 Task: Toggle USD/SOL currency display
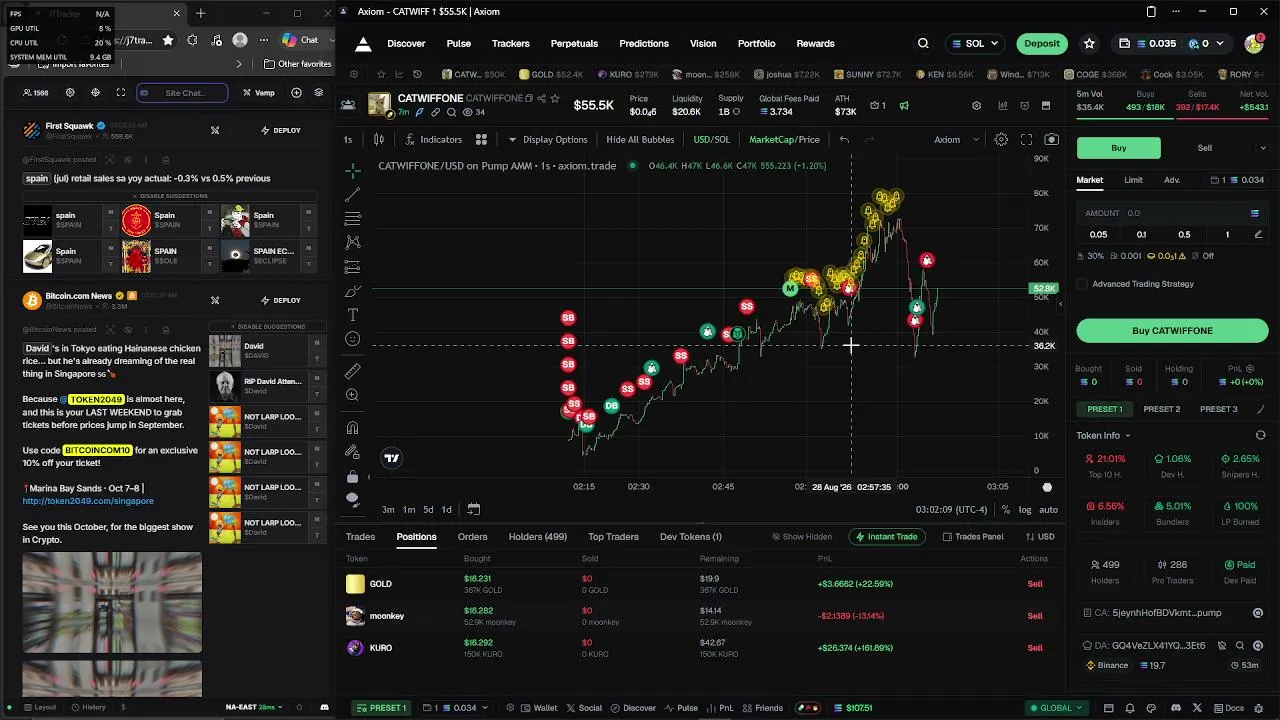pyautogui.click(x=712, y=140)
